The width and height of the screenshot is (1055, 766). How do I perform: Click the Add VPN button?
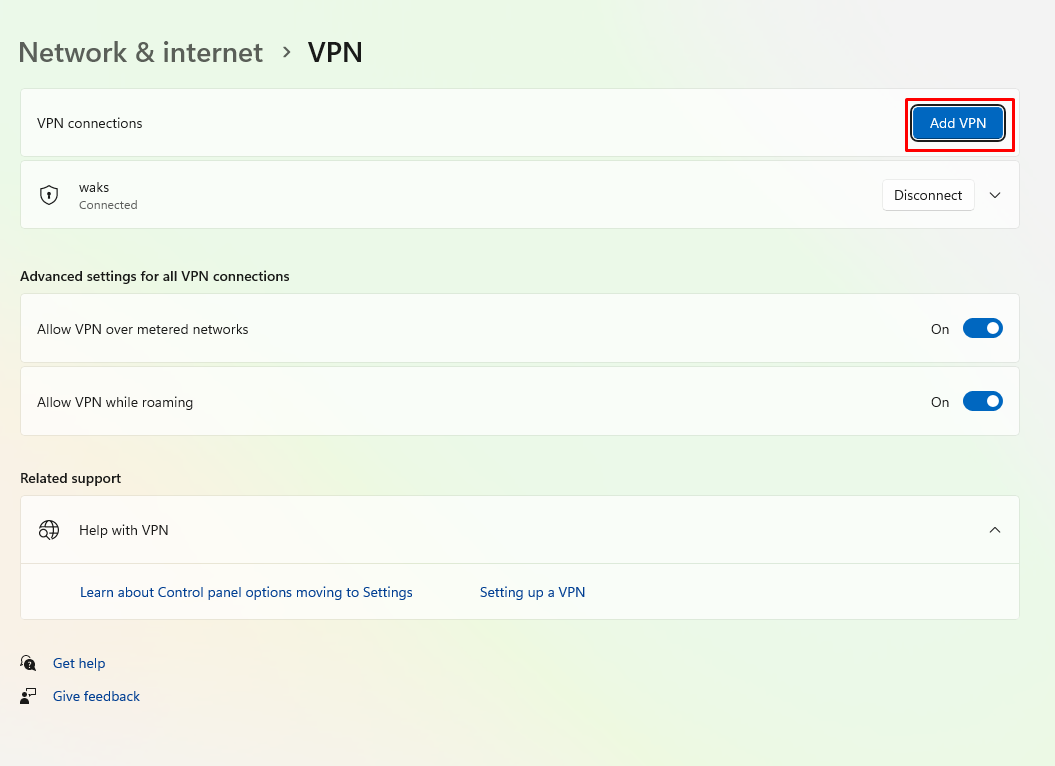click(958, 123)
